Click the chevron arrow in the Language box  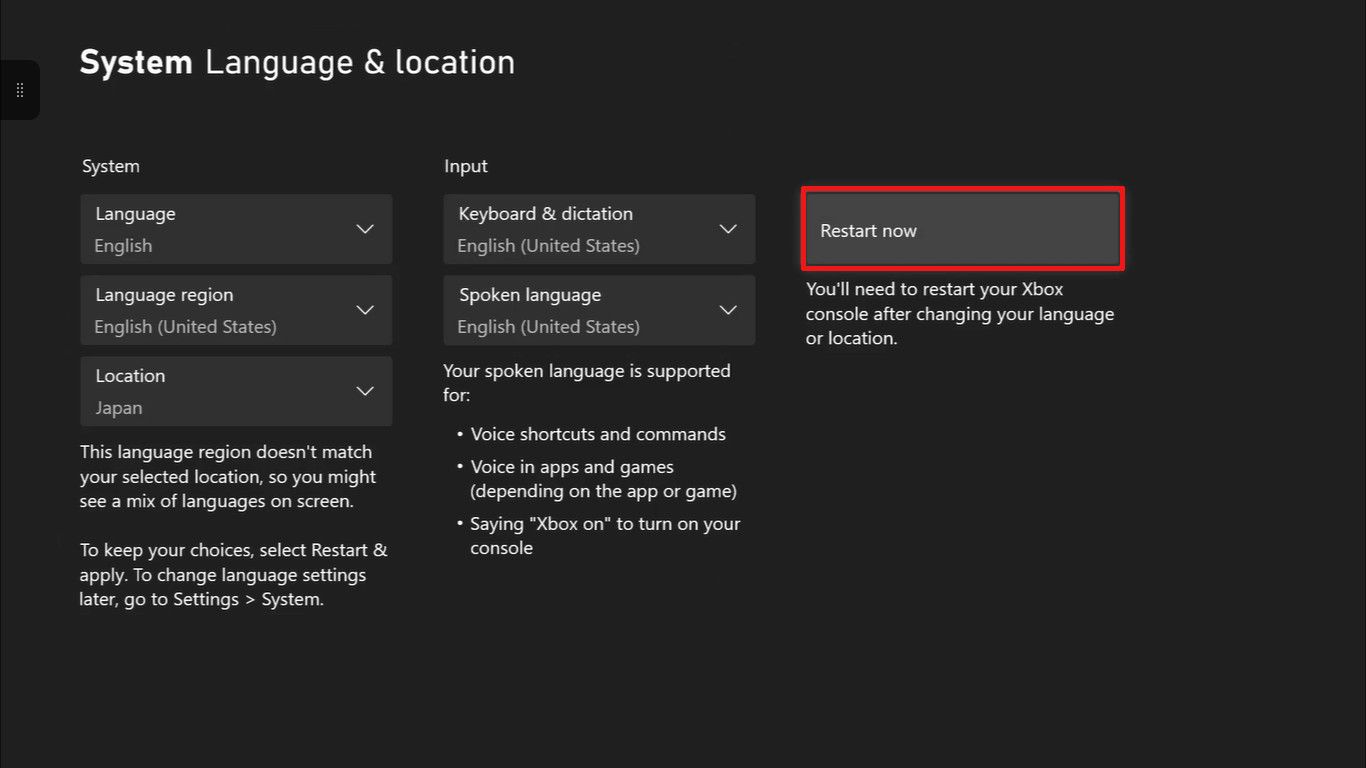[365, 229]
